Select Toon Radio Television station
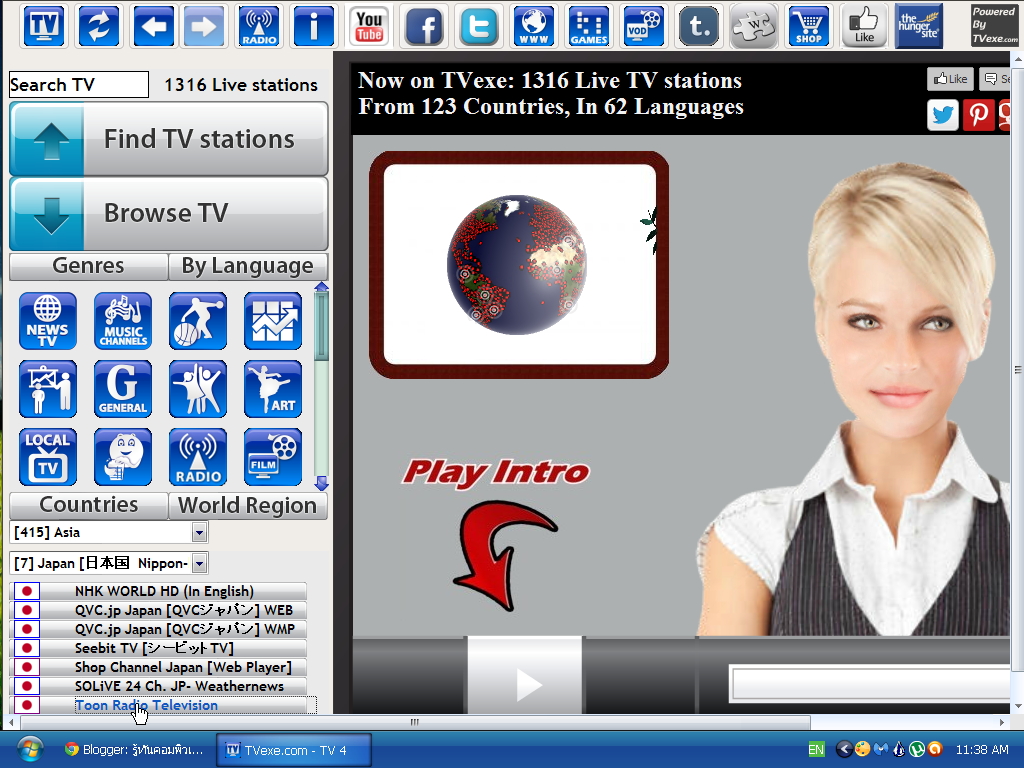The image size is (1024, 768). pyautogui.click(x=159, y=705)
